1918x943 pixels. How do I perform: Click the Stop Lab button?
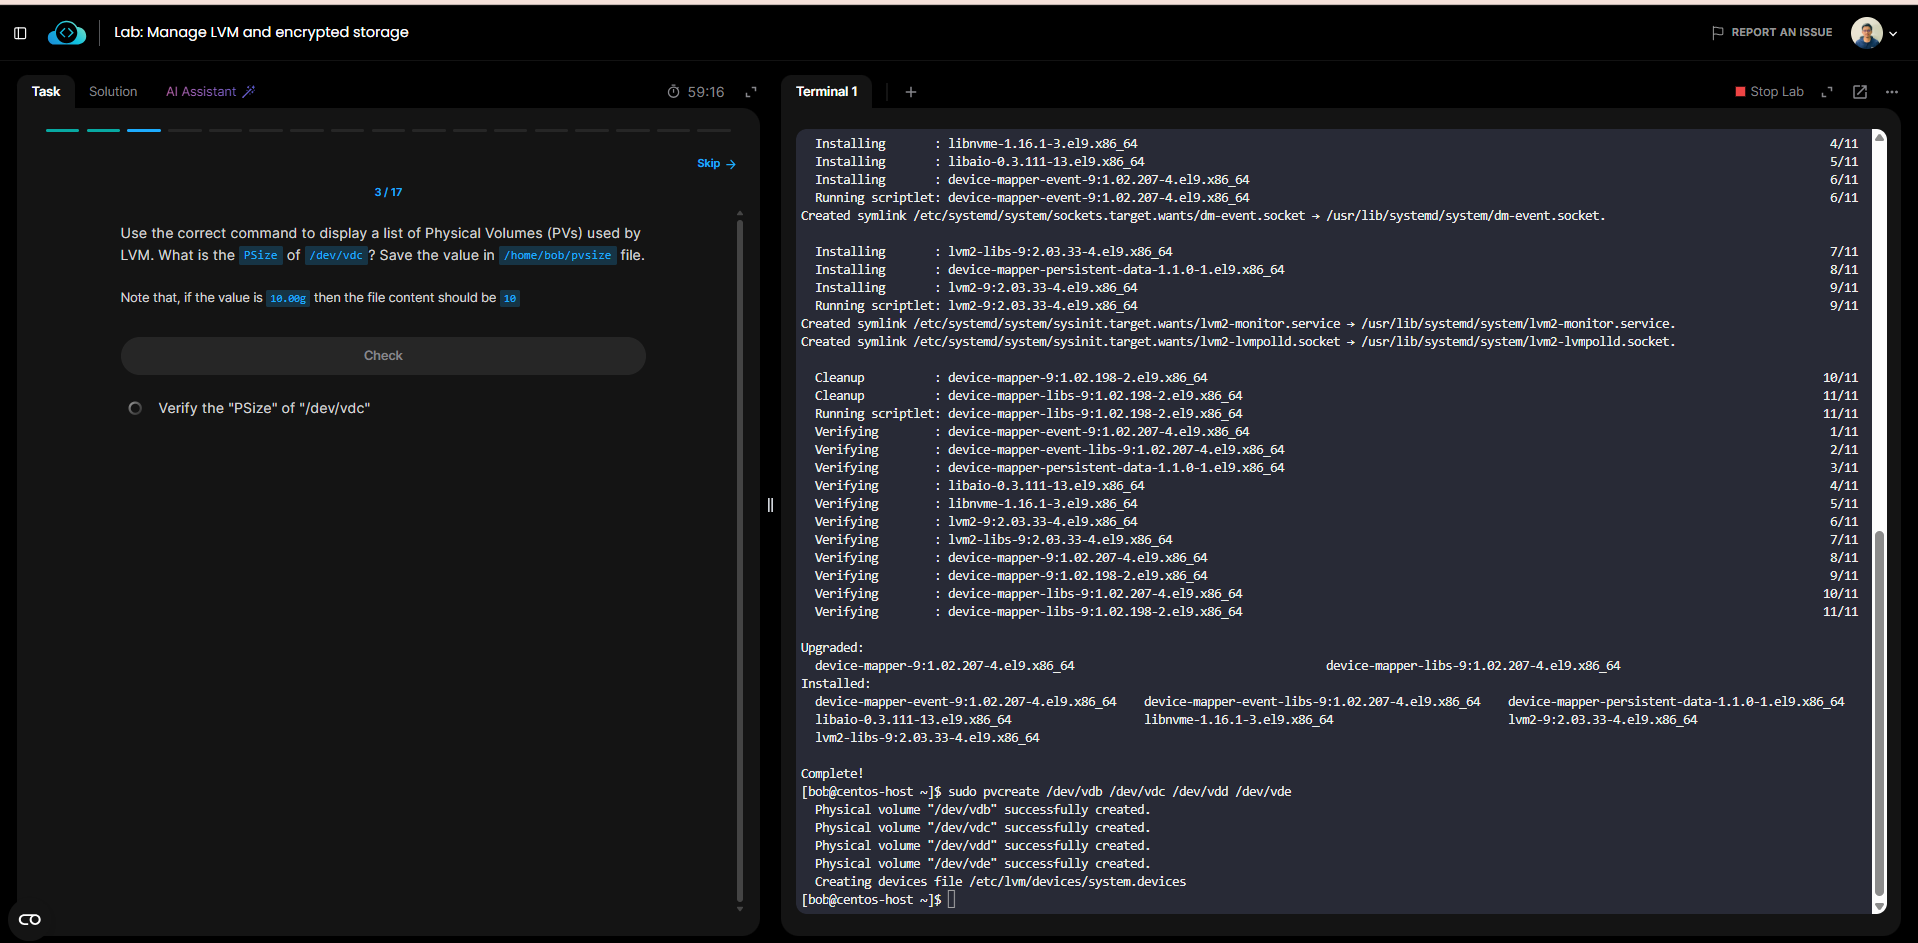click(x=1769, y=92)
